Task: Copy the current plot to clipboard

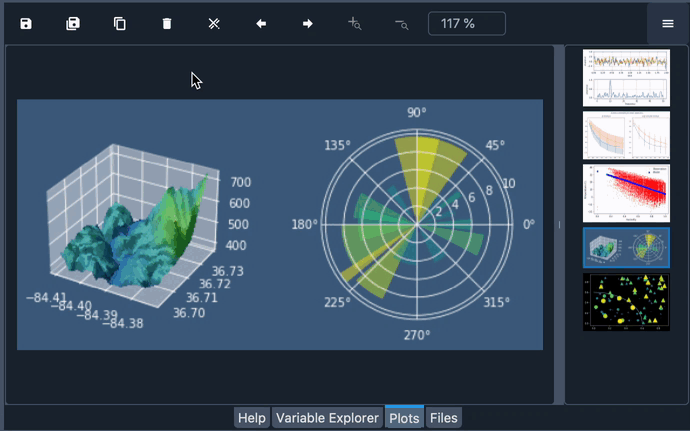Action: [120, 24]
